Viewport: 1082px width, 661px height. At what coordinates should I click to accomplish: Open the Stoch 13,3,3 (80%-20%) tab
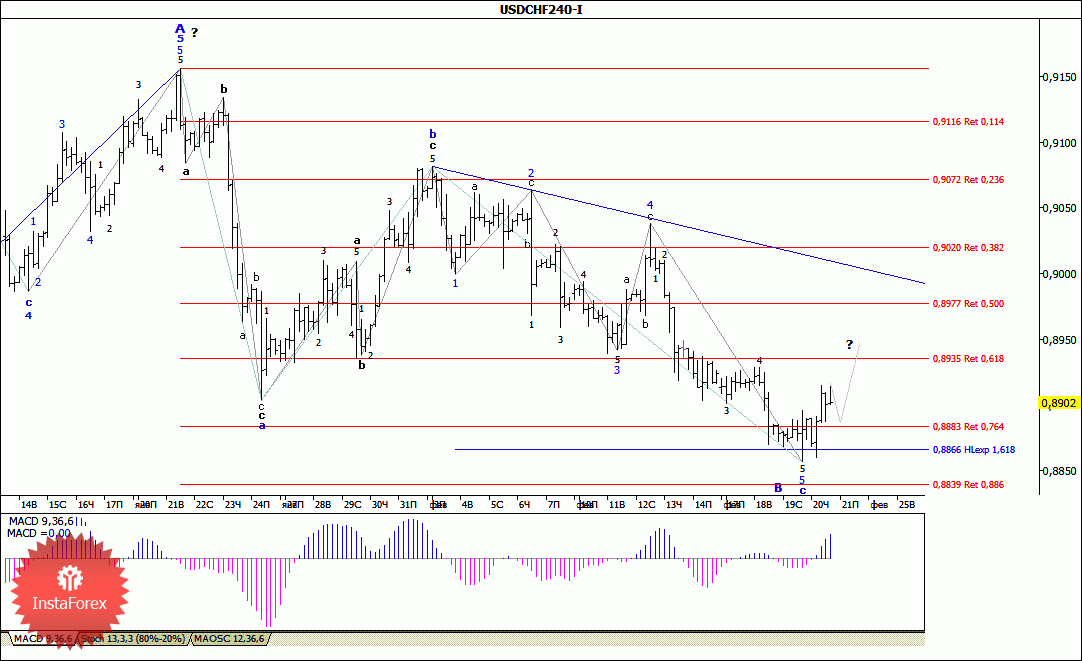click(x=132, y=639)
